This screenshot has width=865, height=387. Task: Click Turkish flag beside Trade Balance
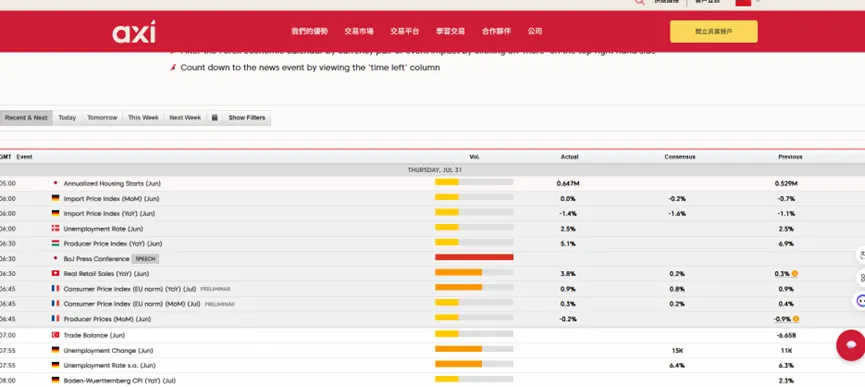55,335
